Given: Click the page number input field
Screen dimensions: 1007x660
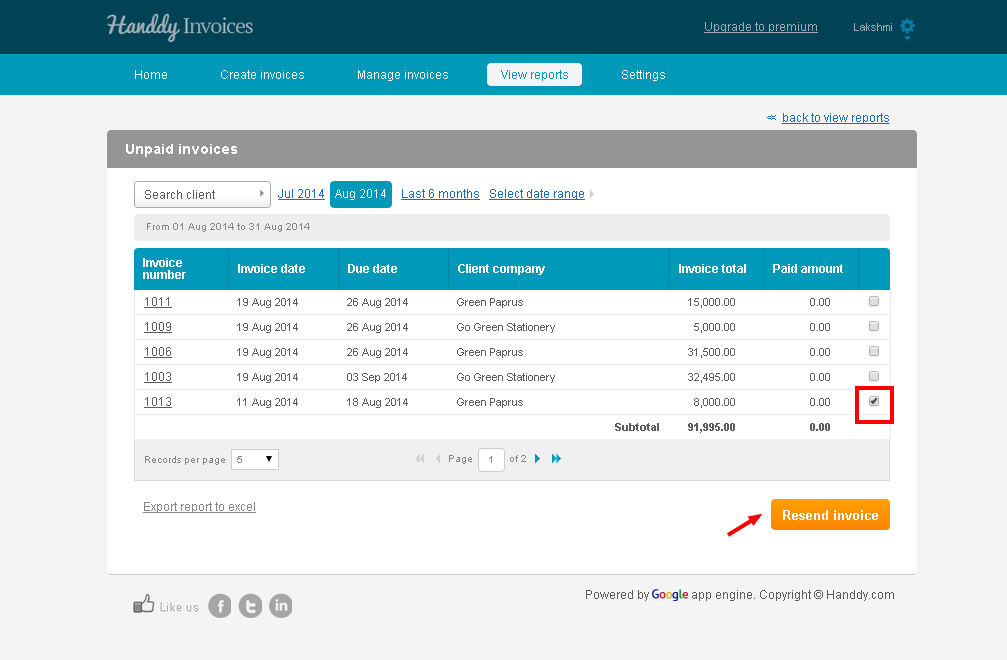Looking at the screenshot, I should pos(491,460).
